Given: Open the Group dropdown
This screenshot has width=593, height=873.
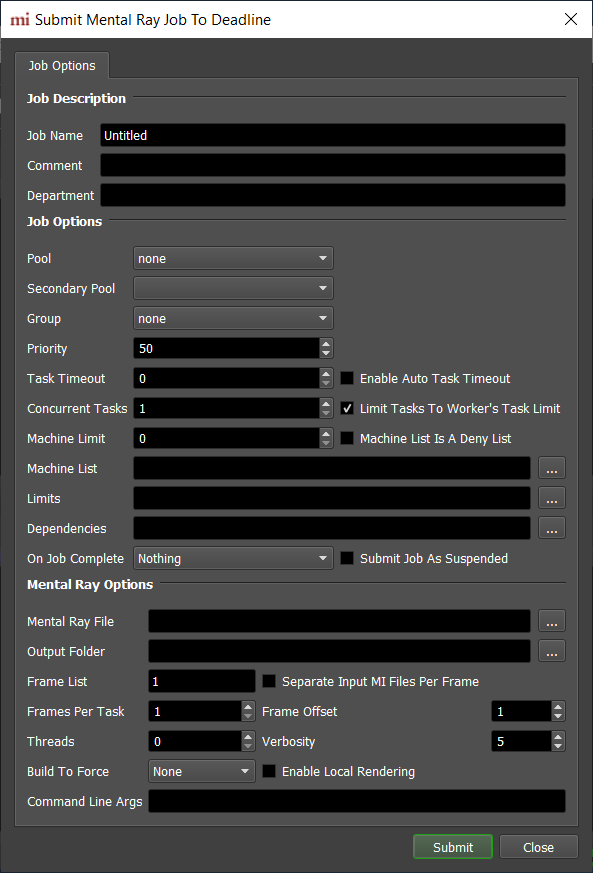Looking at the screenshot, I should point(233,318).
